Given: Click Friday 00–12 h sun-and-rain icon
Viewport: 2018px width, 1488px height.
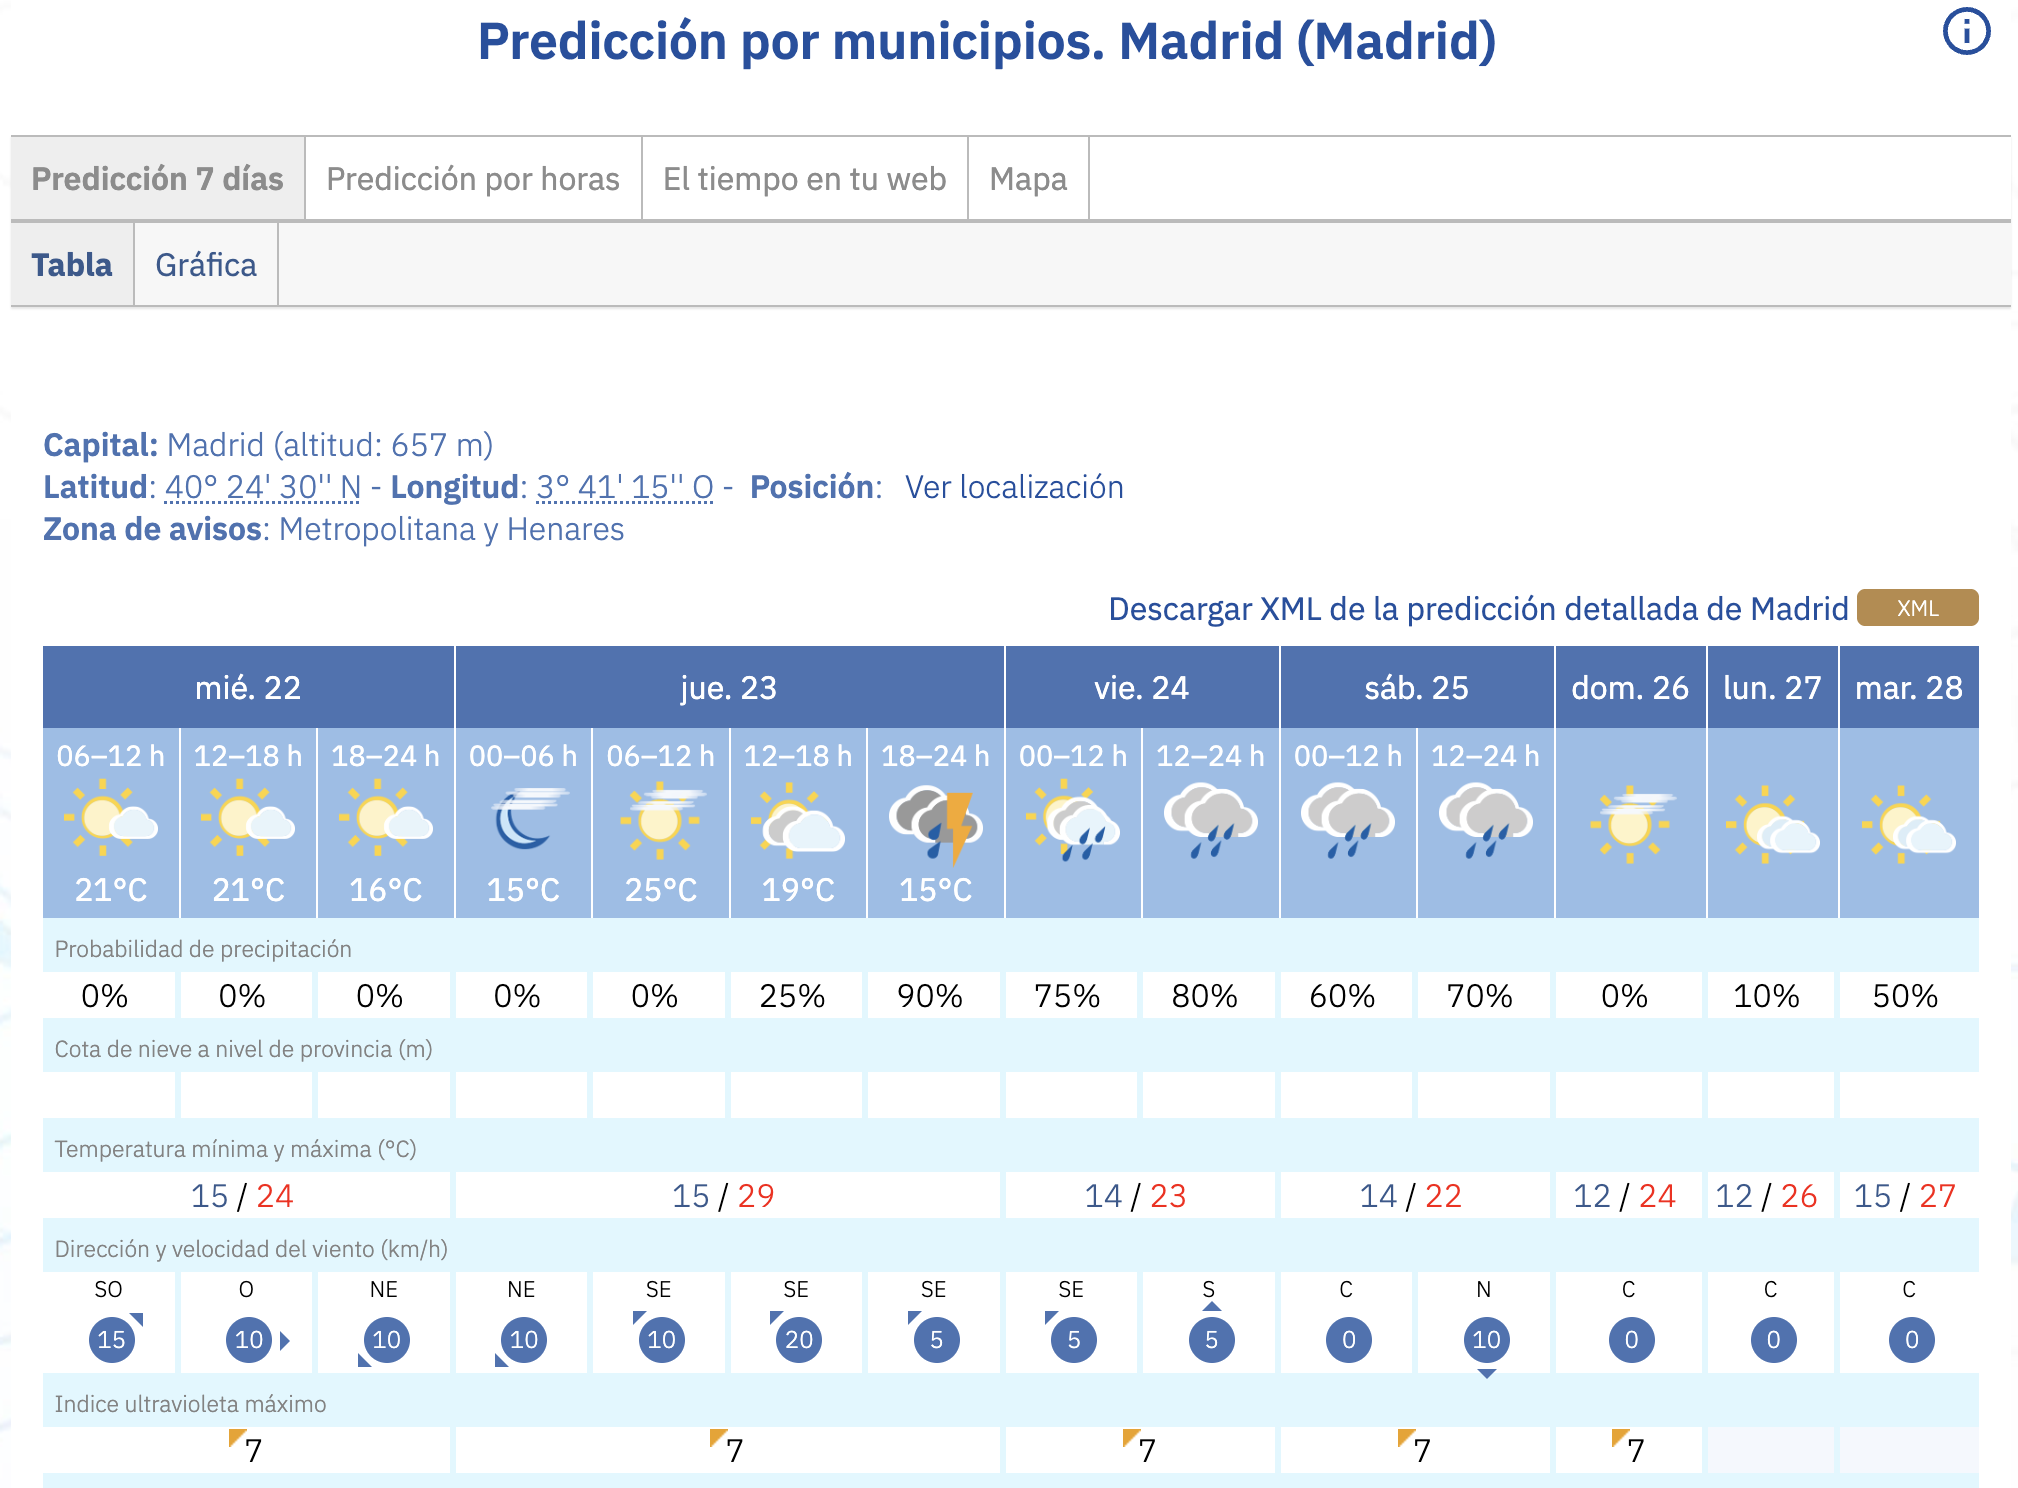Looking at the screenshot, I should (1072, 822).
